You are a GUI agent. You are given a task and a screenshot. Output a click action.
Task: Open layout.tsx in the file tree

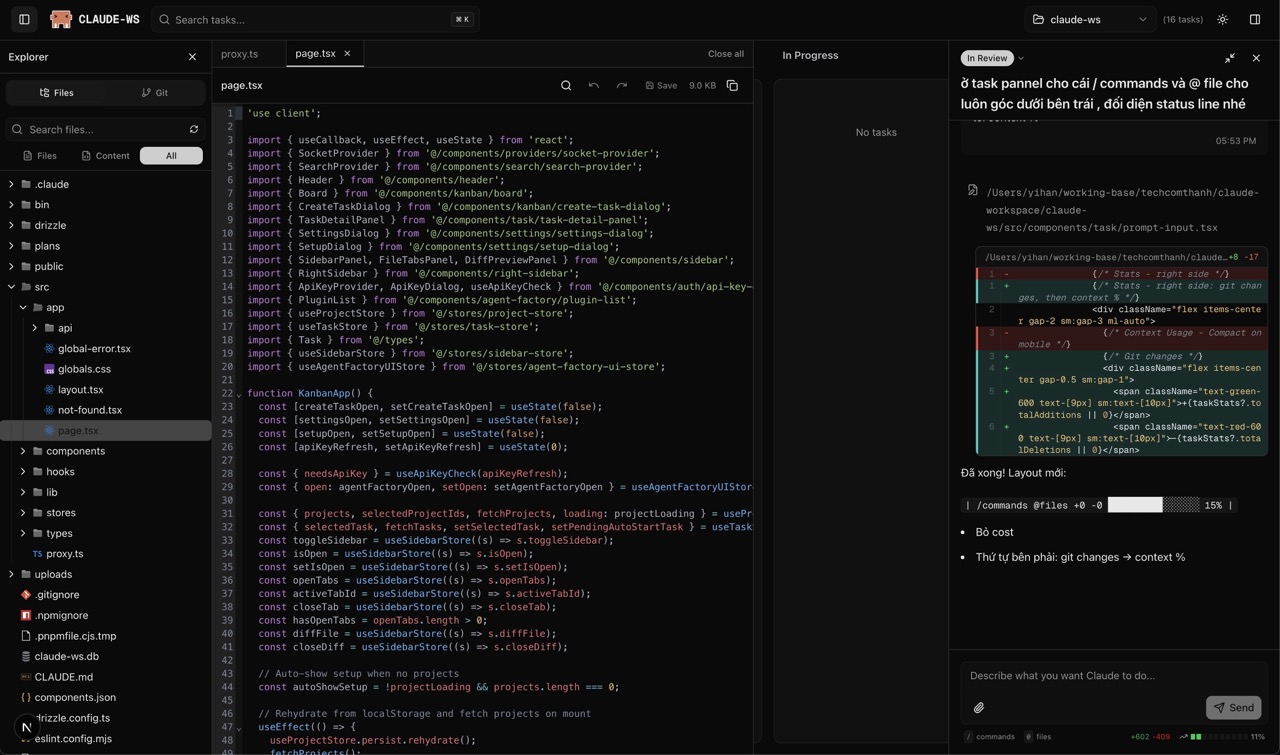pos(80,389)
